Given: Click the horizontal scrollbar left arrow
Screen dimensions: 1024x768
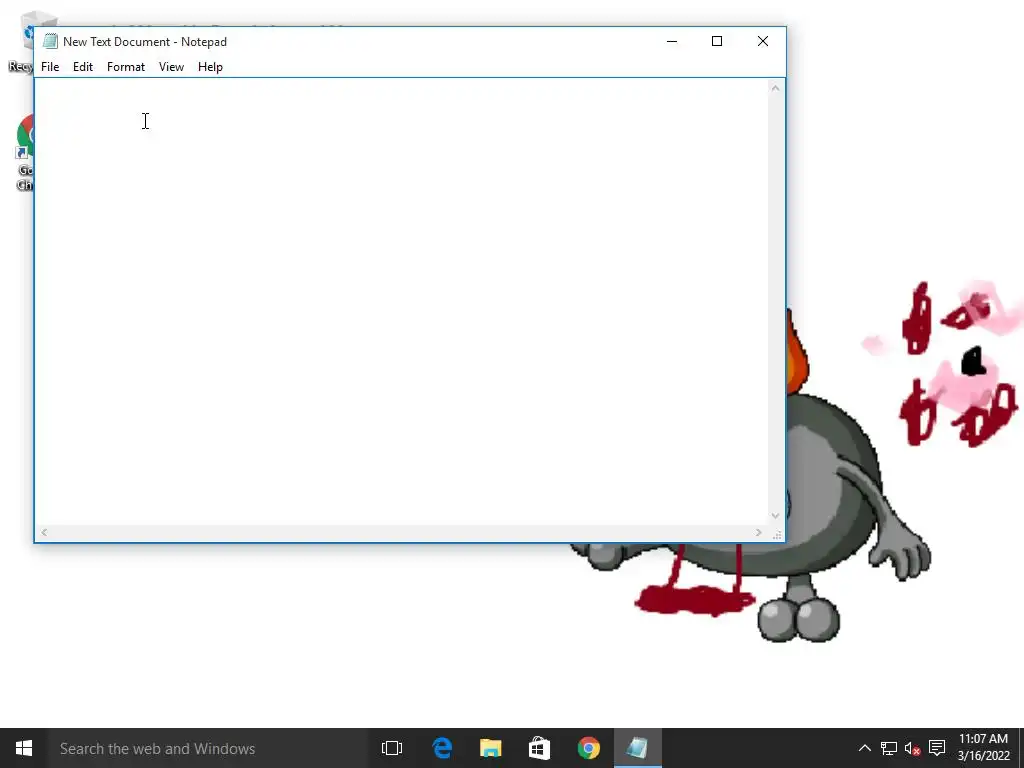Looking at the screenshot, I should point(44,533).
